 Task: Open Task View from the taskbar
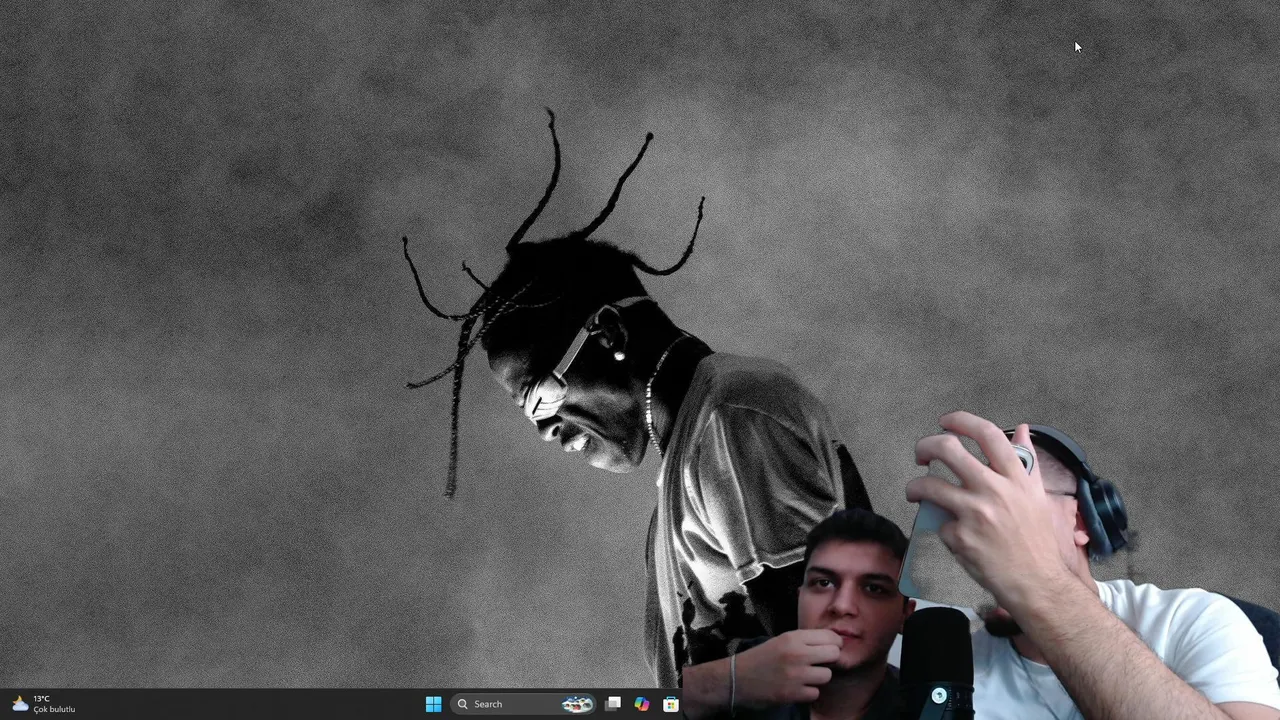[613, 704]
